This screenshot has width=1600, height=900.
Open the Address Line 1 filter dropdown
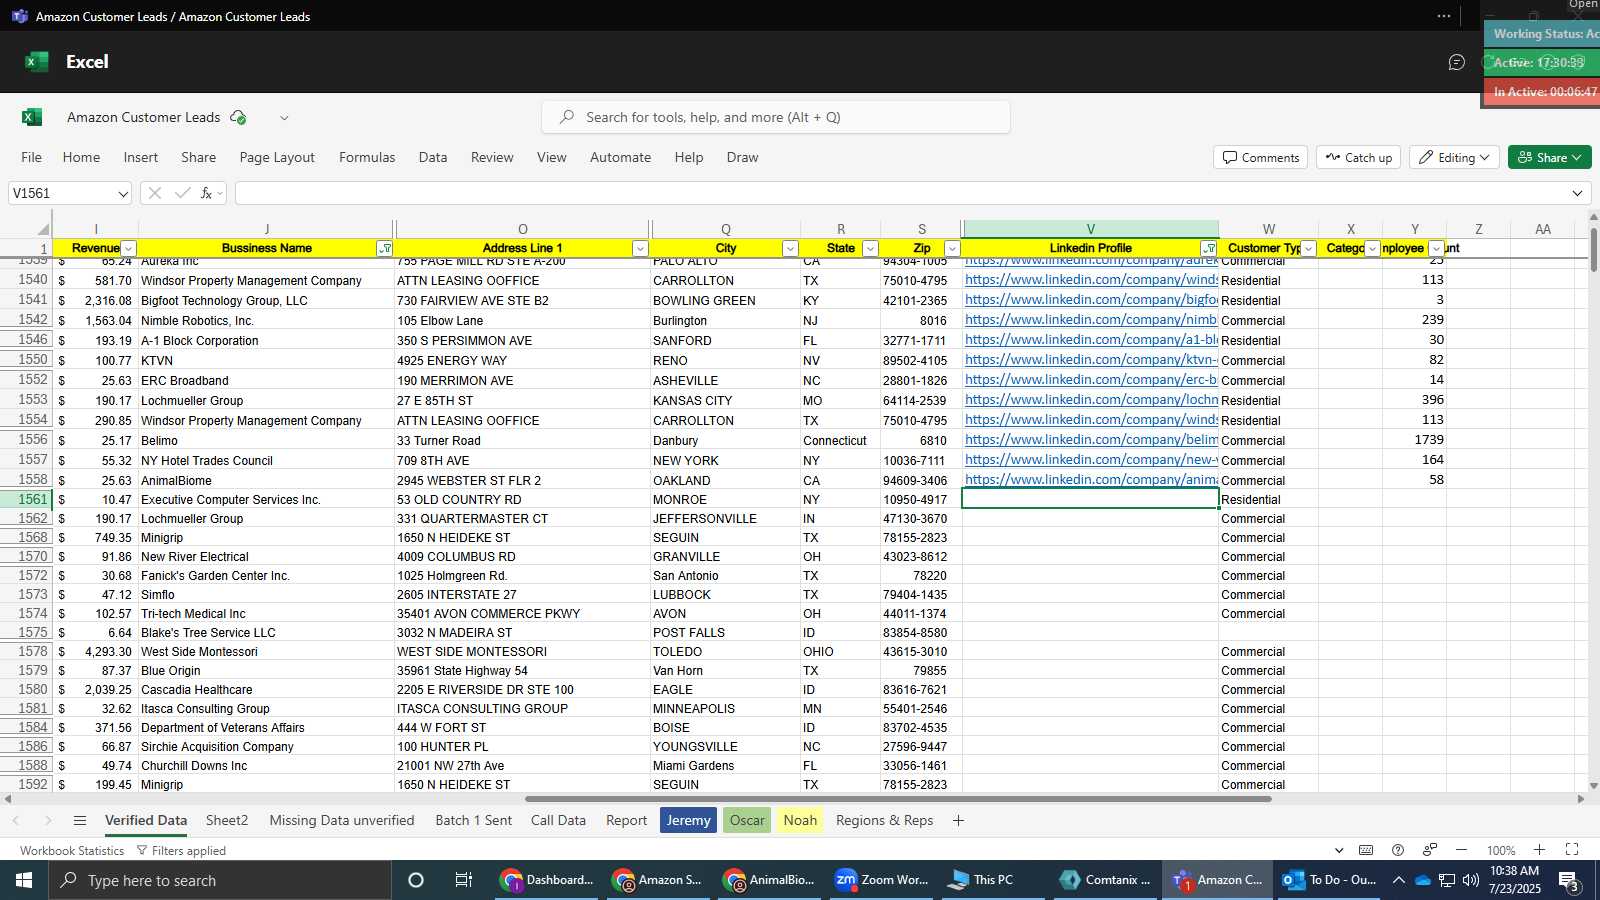click(640, 249)
